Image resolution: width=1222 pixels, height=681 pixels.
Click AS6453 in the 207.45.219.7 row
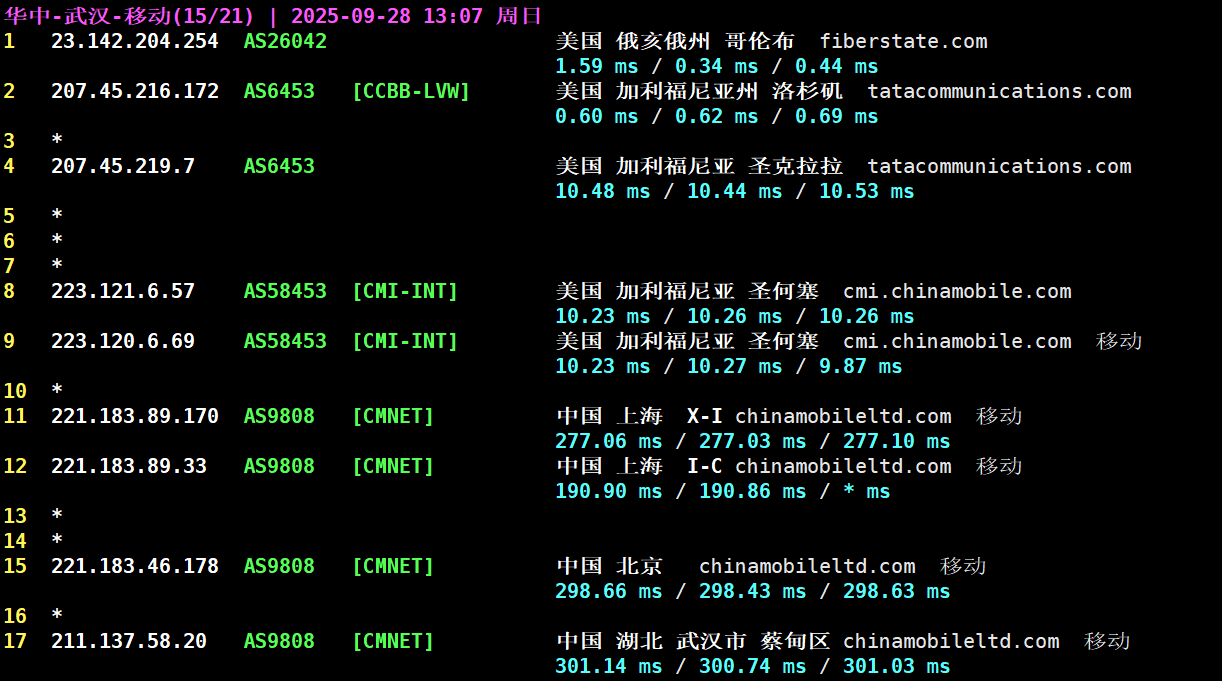point(279,166)
